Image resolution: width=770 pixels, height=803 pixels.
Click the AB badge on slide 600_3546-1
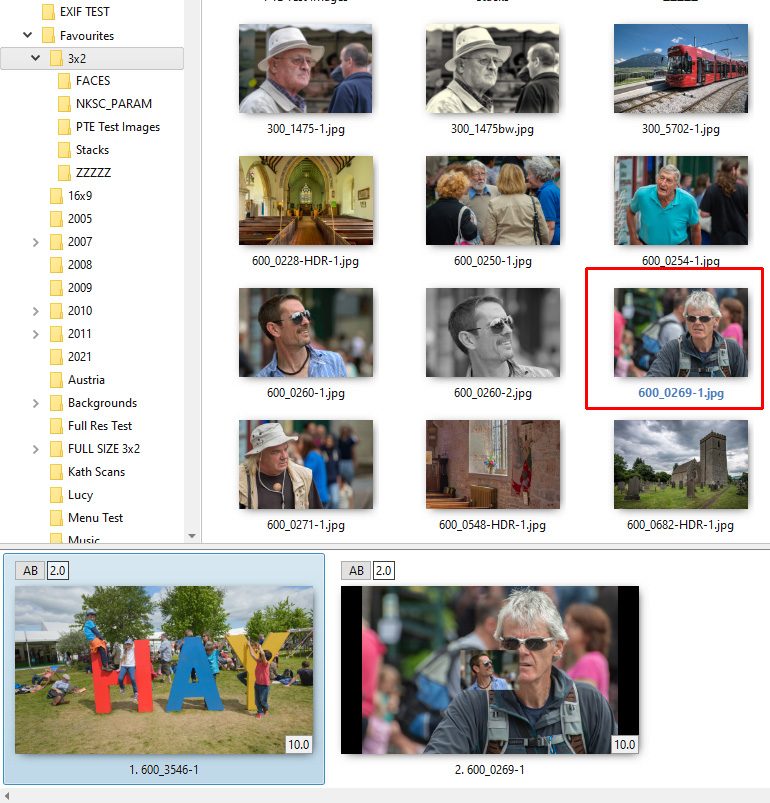30,570
